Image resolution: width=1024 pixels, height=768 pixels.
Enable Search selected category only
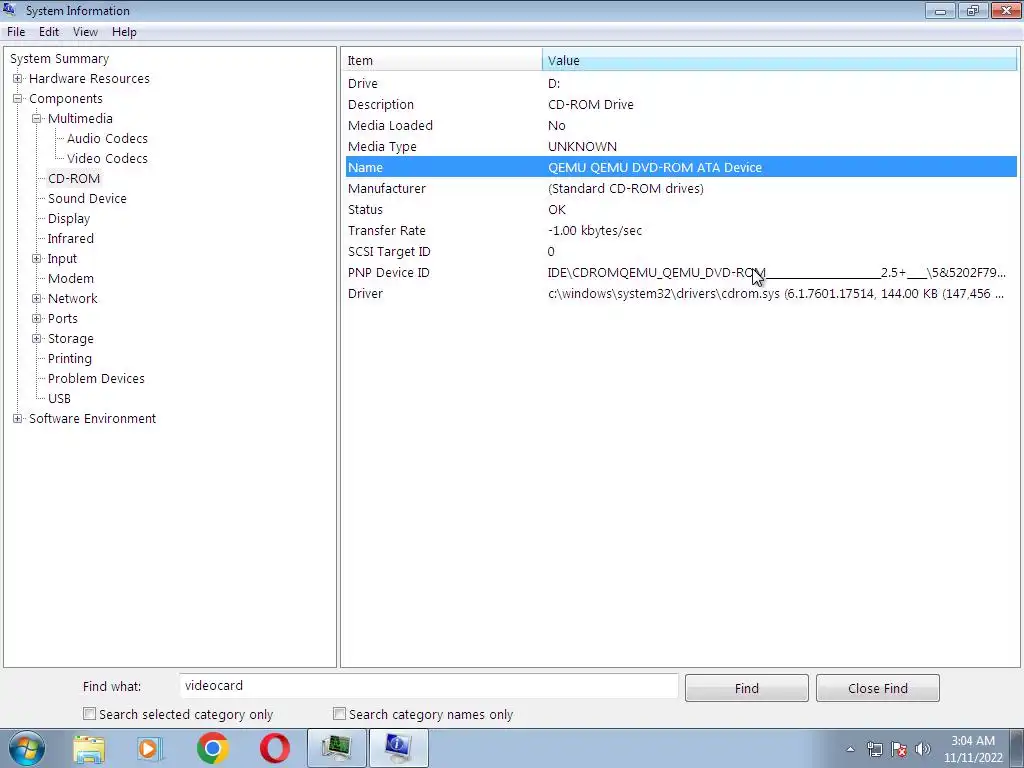tap(89, 714)
